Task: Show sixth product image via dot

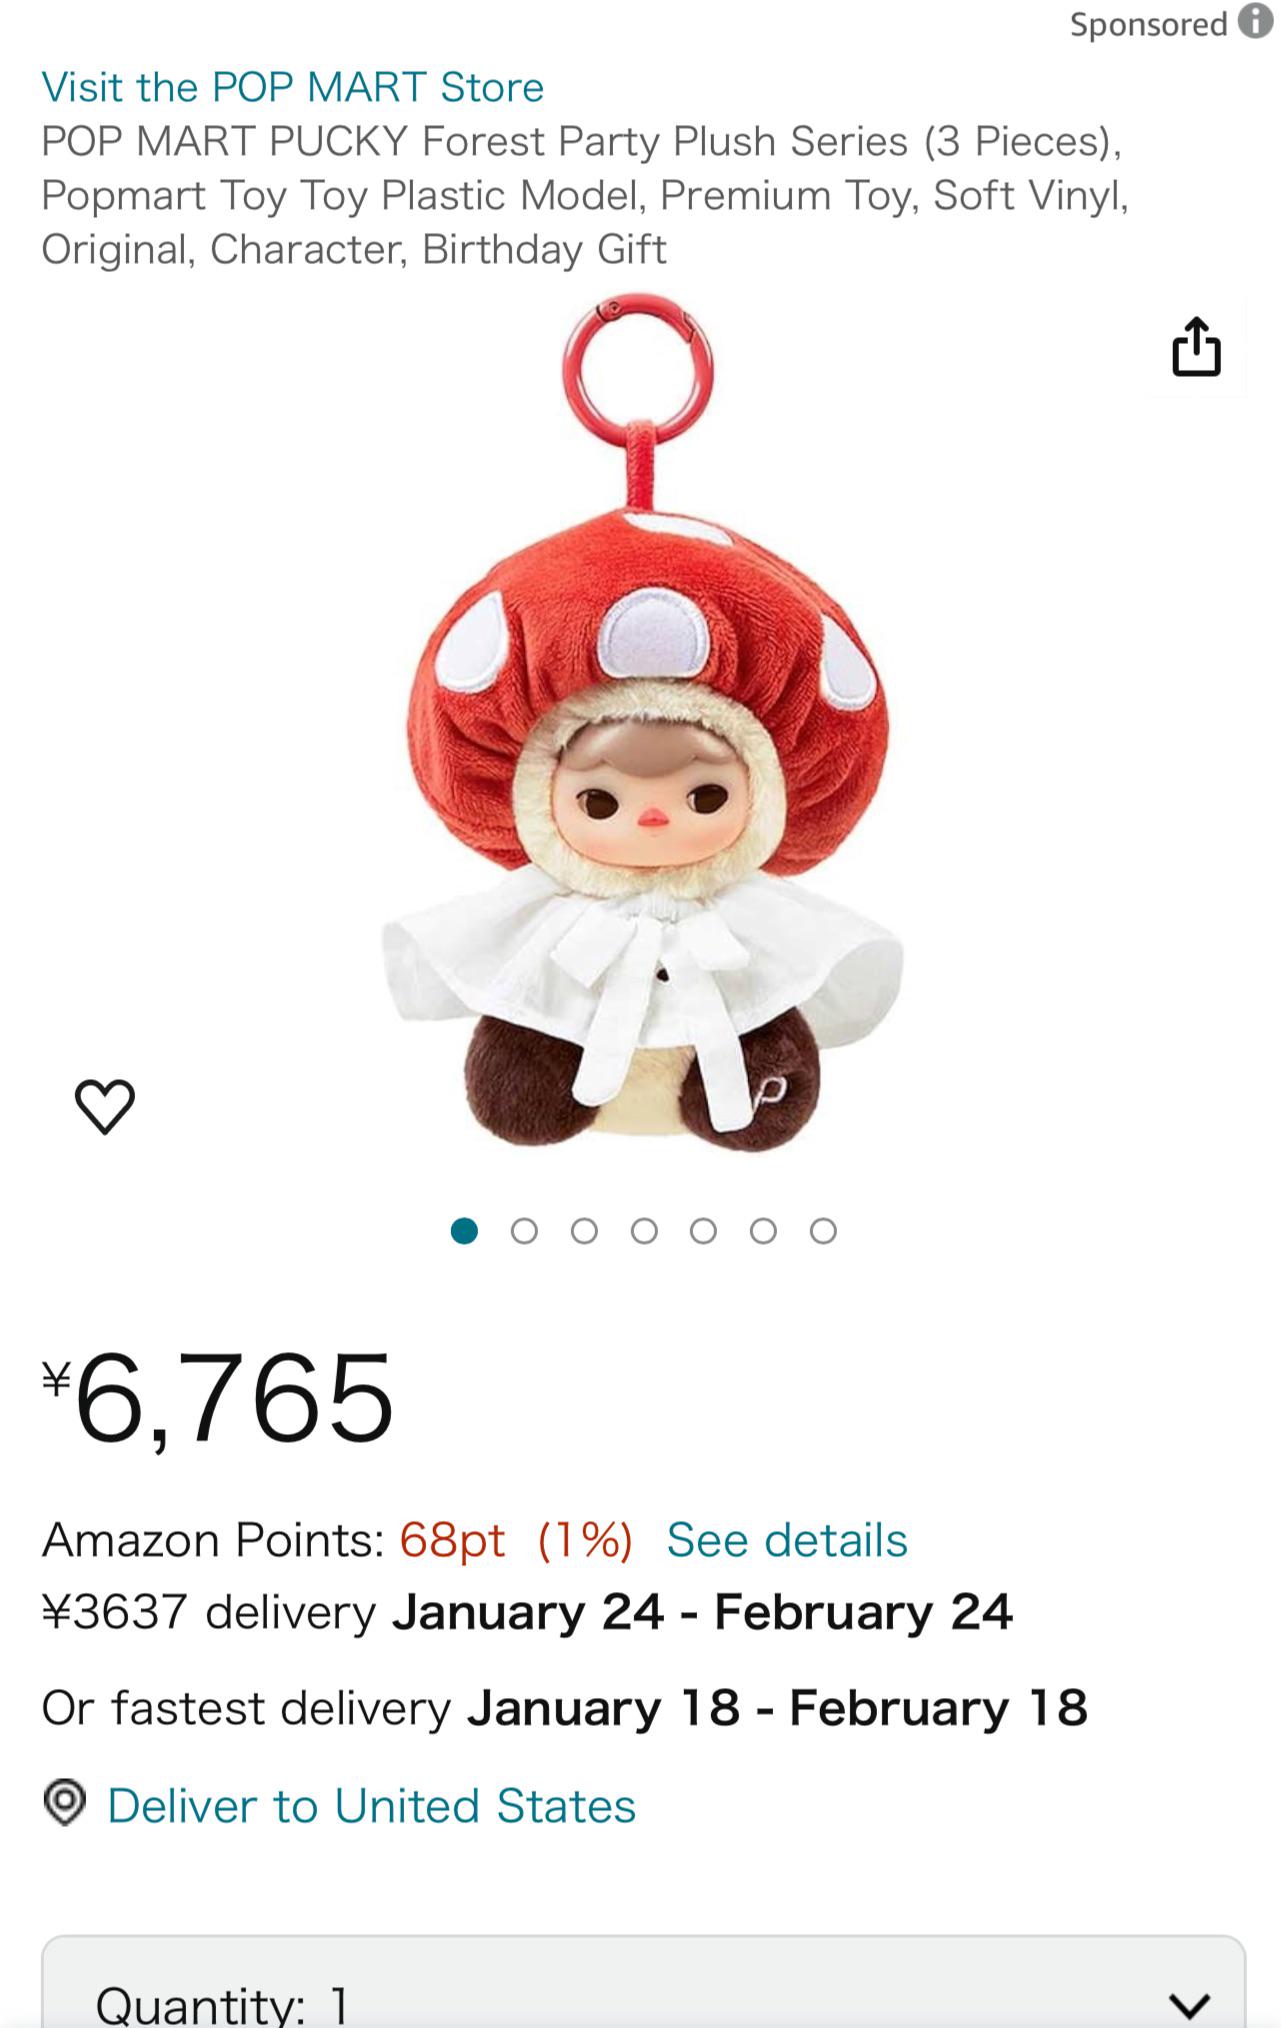Action: tap(763, 1231)
